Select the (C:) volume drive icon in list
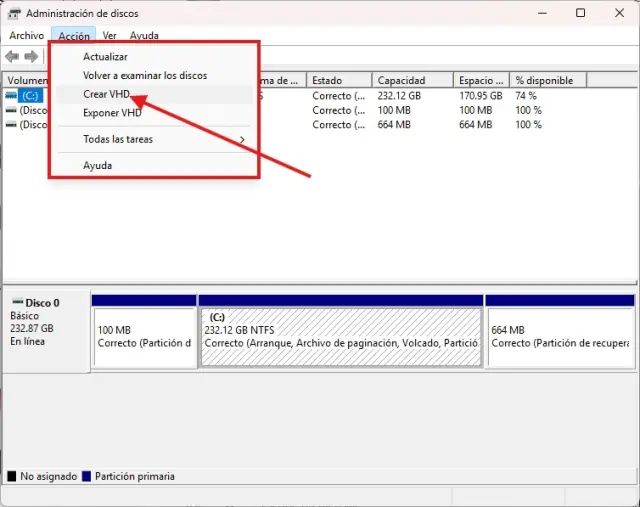 click(x=11, y=95)
